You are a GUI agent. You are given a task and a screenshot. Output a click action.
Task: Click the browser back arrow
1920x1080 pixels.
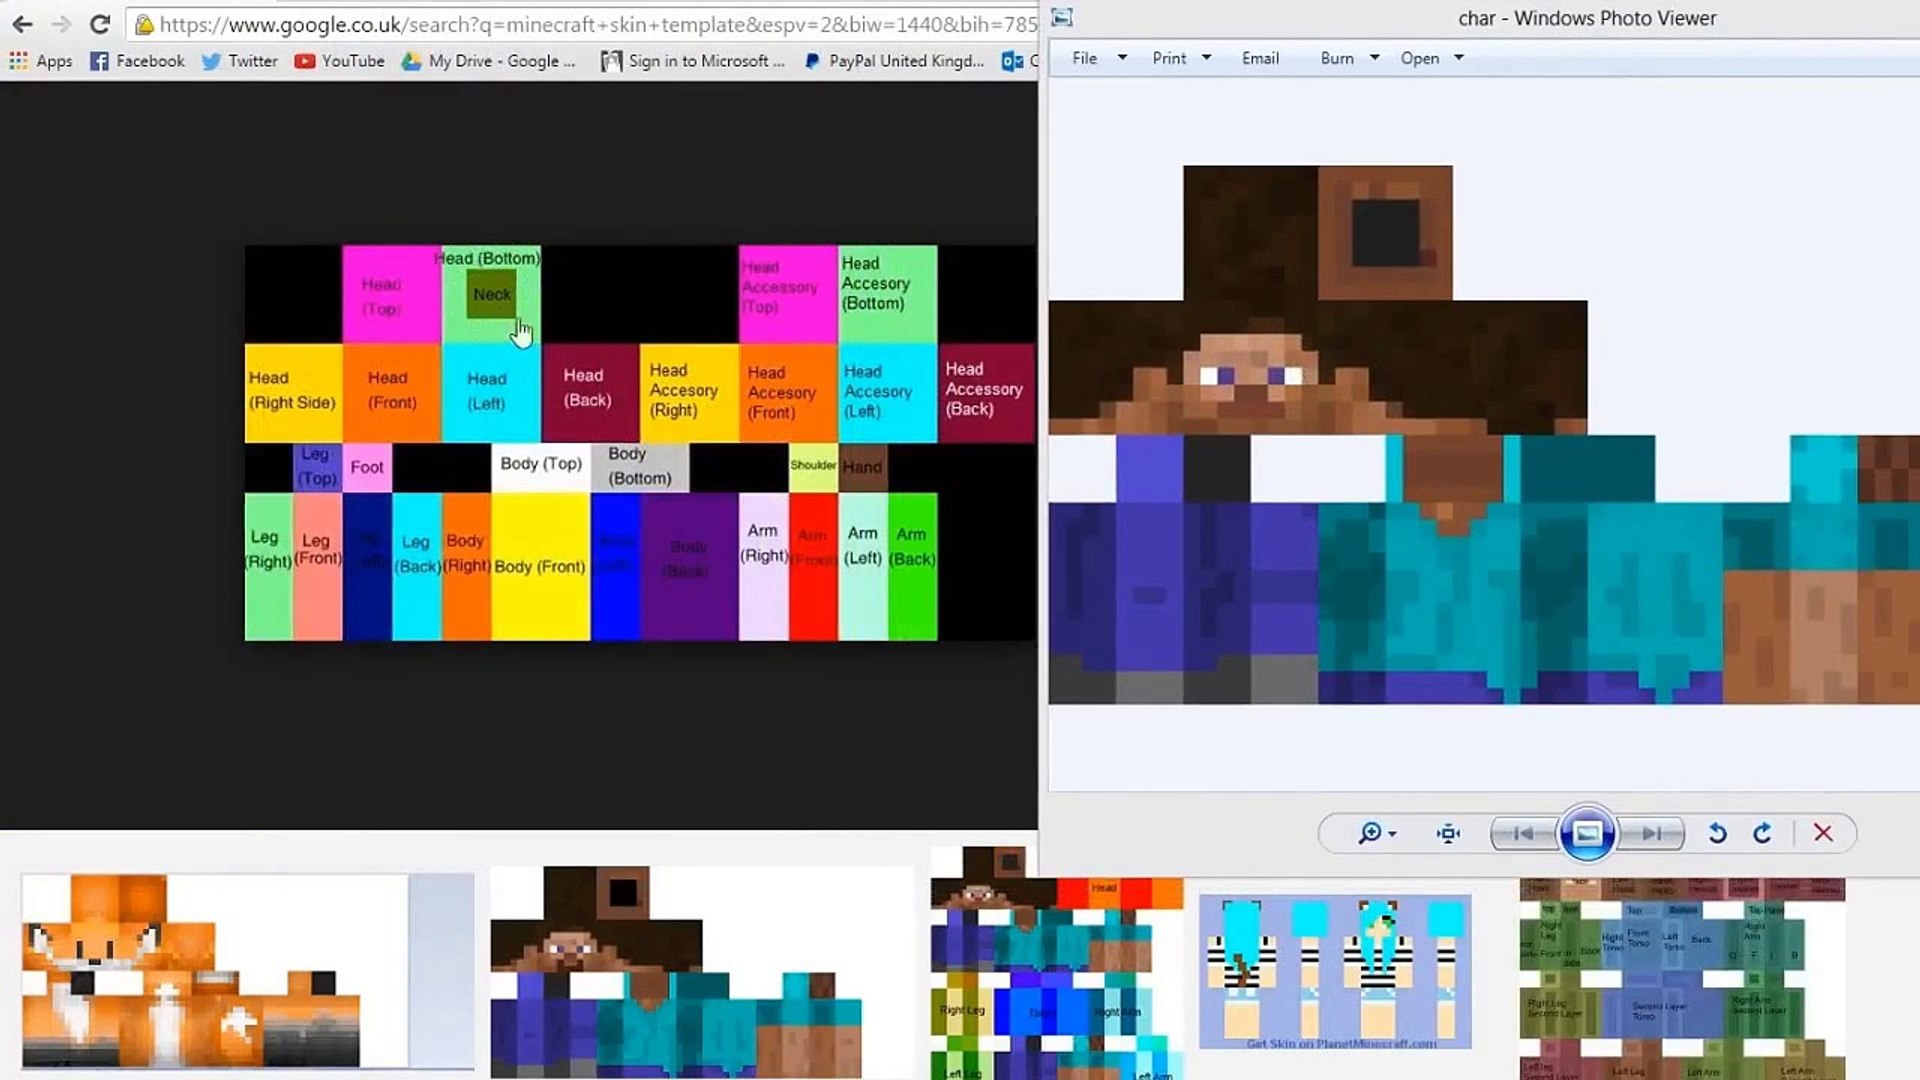(22, 24)
